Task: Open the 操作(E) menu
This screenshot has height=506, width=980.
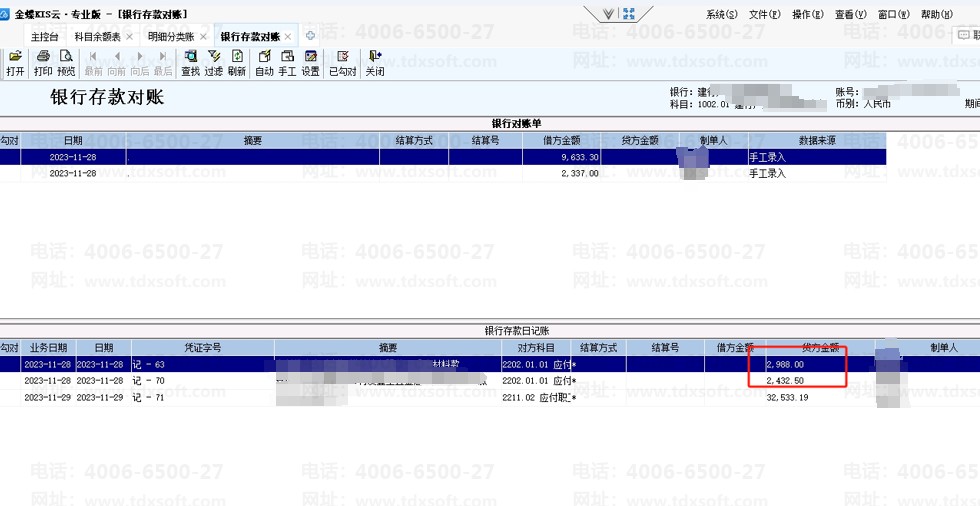Action: (807, 15)
